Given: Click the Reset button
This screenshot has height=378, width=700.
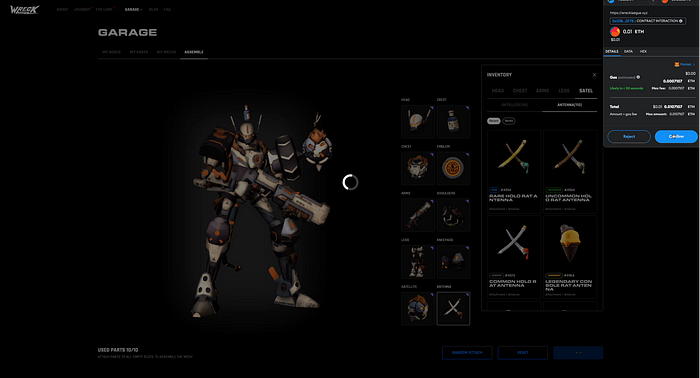Looking at the screenshot, I should point(522,353).
